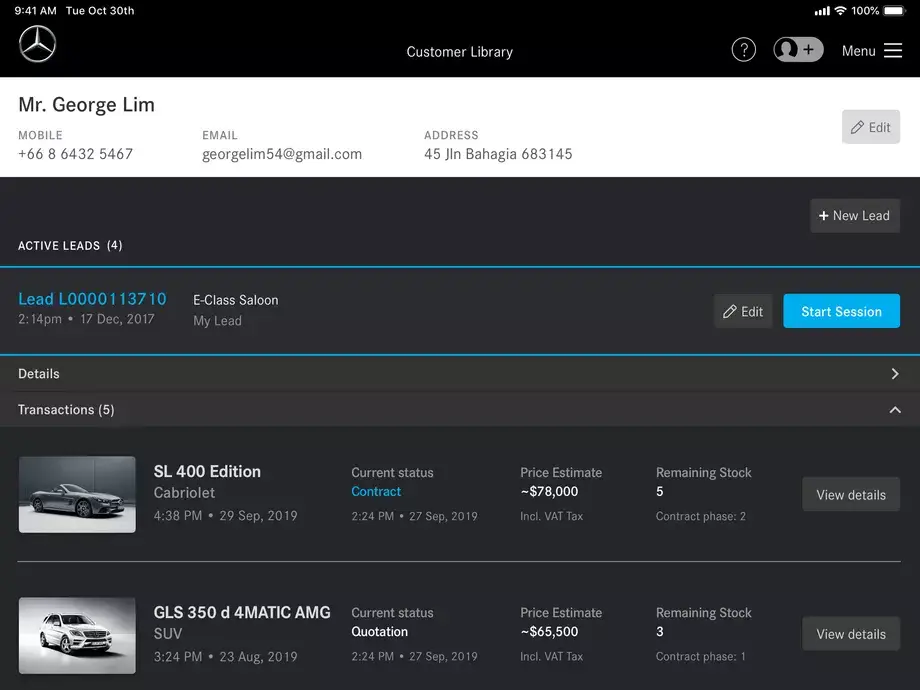Tap address 45 Jln Bahagia 683145
Viewport: 920px width, 690px height.
pyautogui.click(x=498, y=154)
